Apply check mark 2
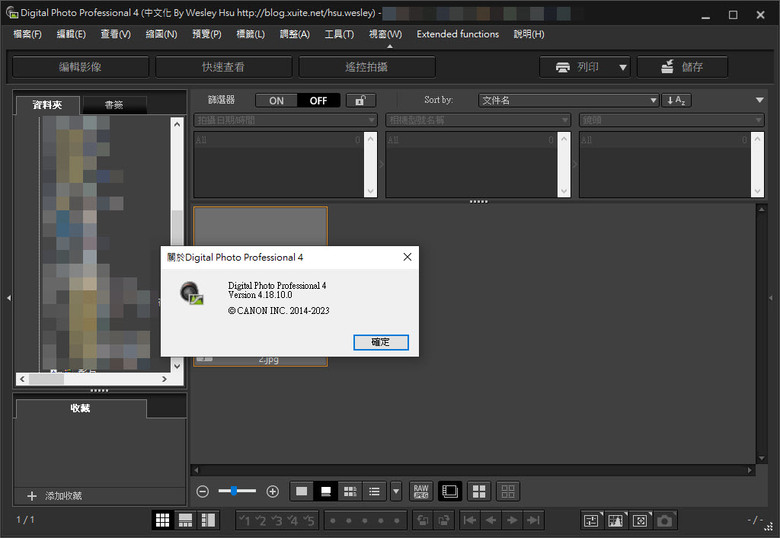 (261, 521)
